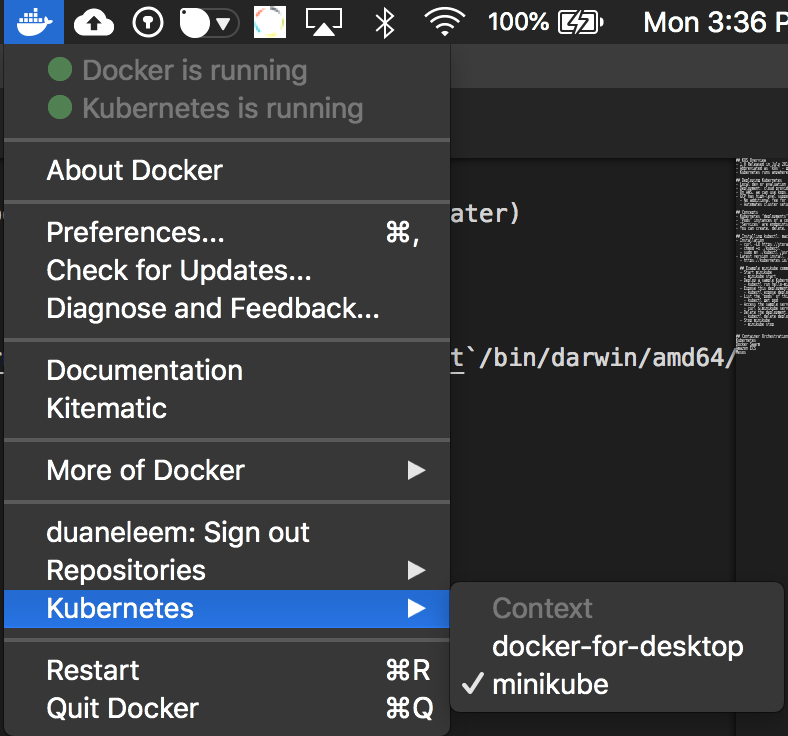Open the cloud upload menu bar icon
This screenshot has height=736, width=788.
pyautogui.click(x=94, y=22)
